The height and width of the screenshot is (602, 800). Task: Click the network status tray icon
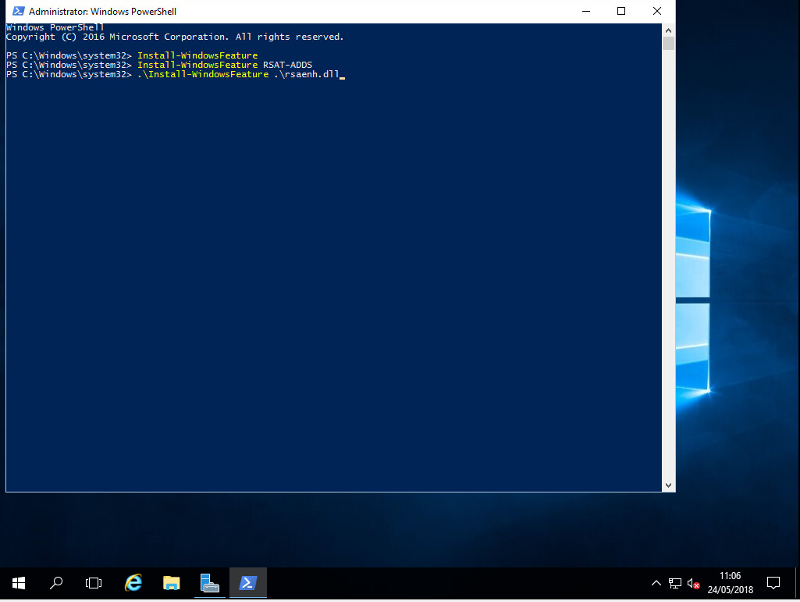[x=675, y=583]
